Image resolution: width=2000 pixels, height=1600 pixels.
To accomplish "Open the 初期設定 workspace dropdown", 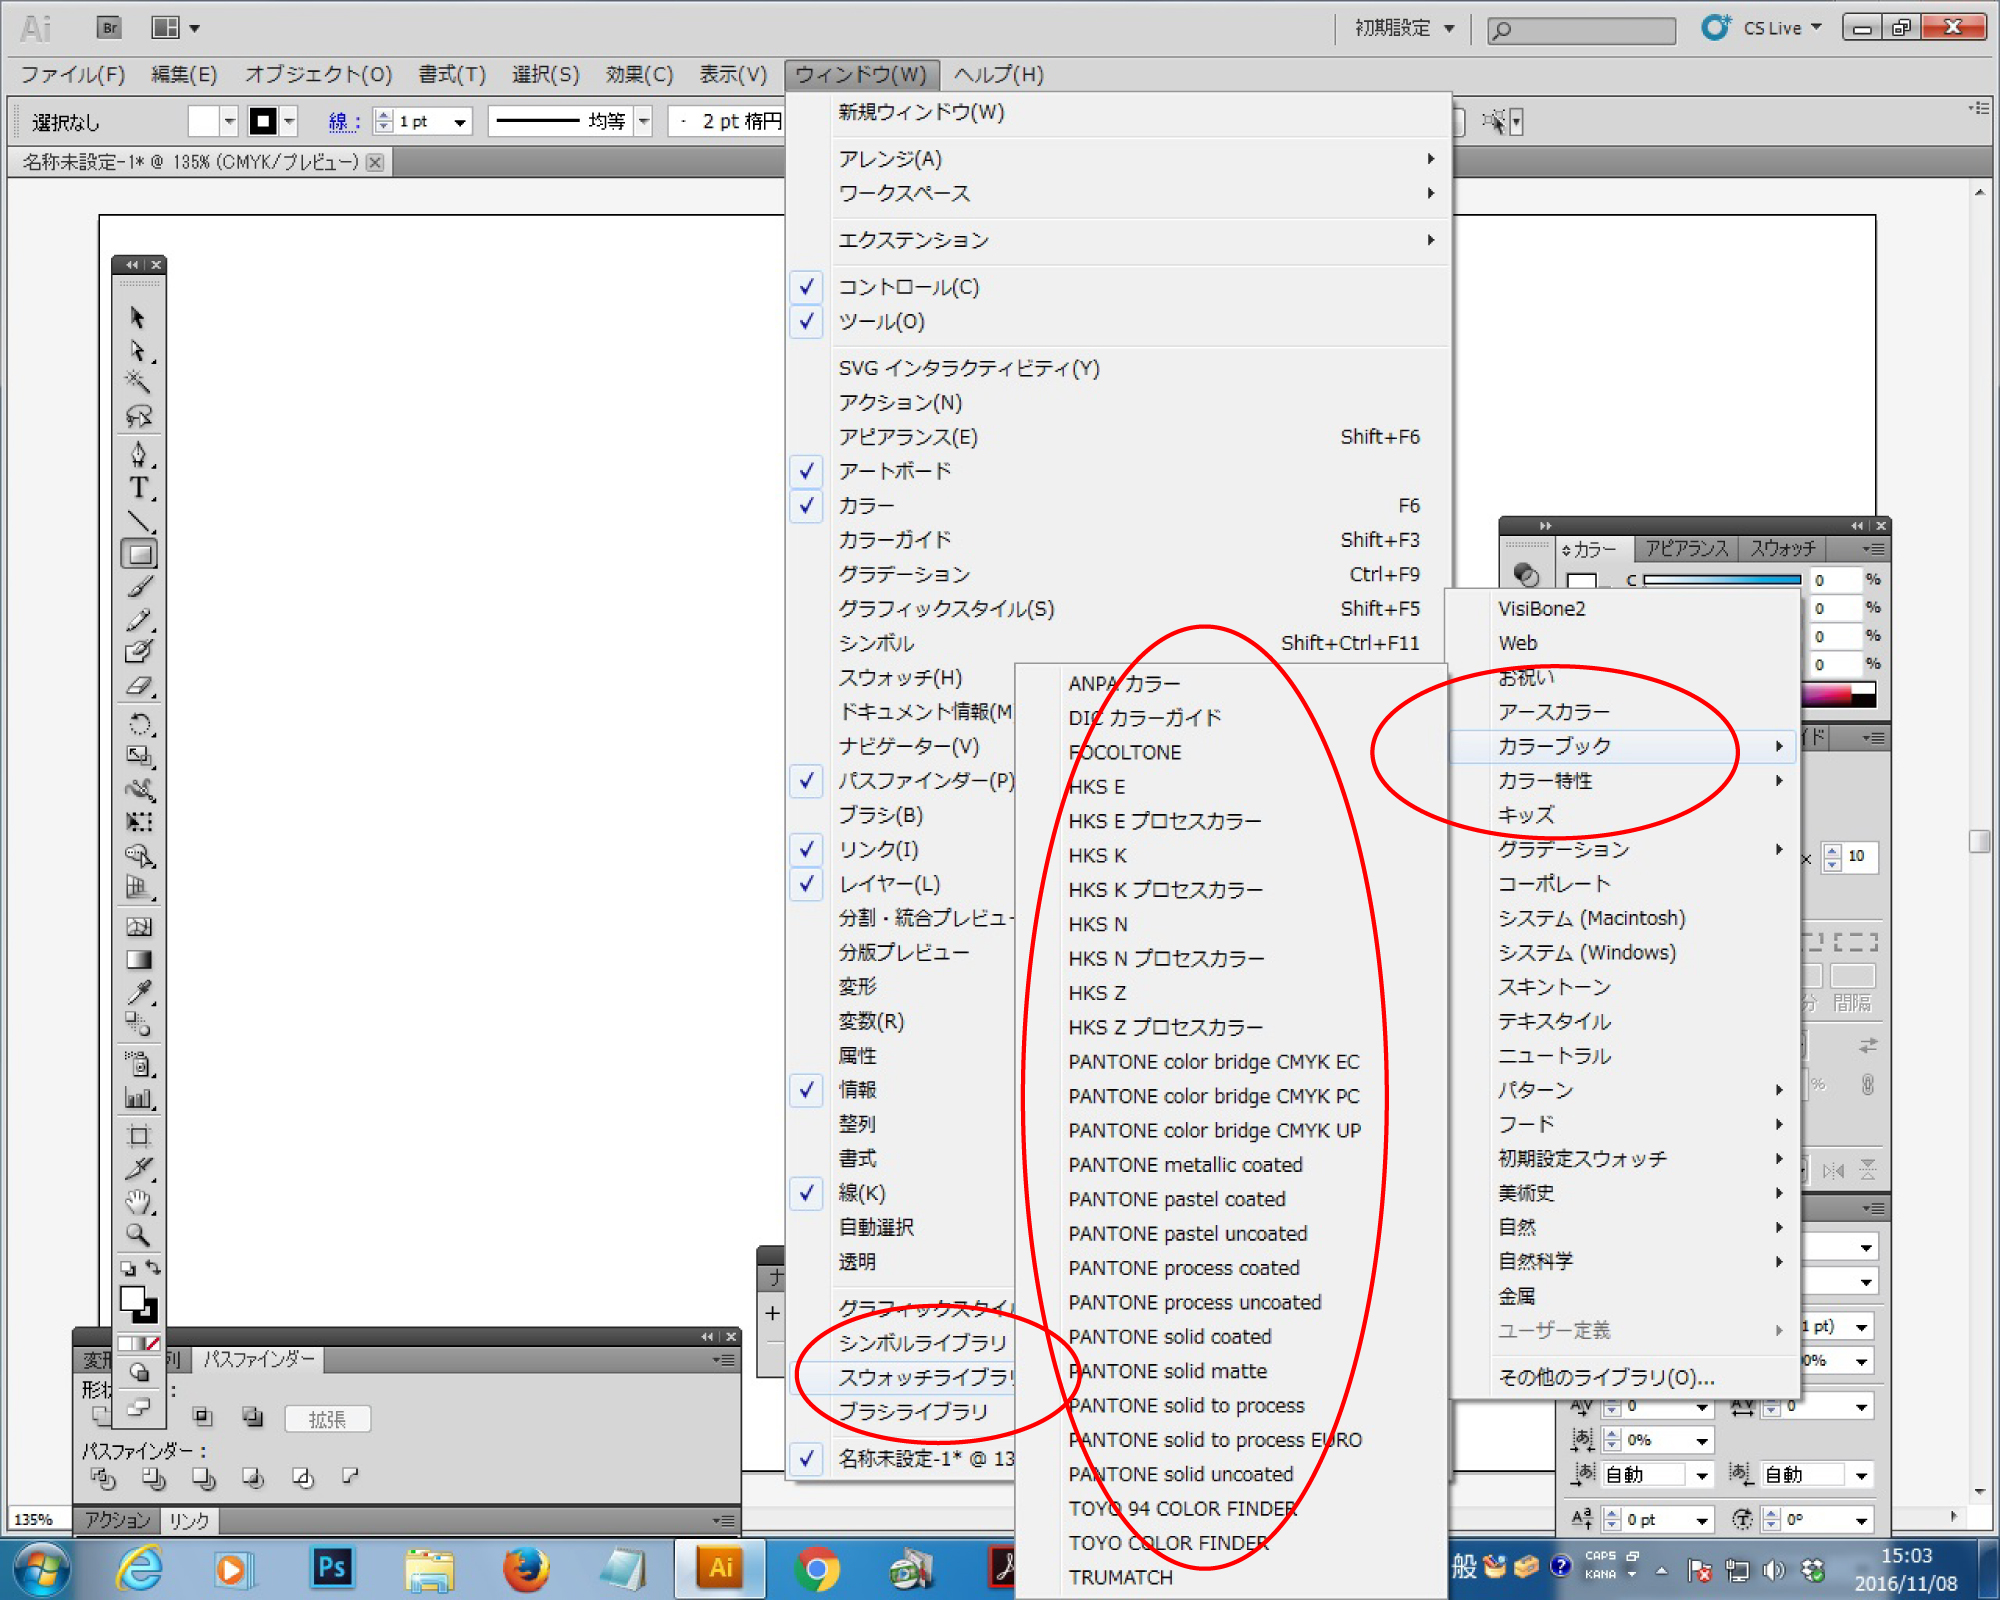I will tap(1404, 28).
